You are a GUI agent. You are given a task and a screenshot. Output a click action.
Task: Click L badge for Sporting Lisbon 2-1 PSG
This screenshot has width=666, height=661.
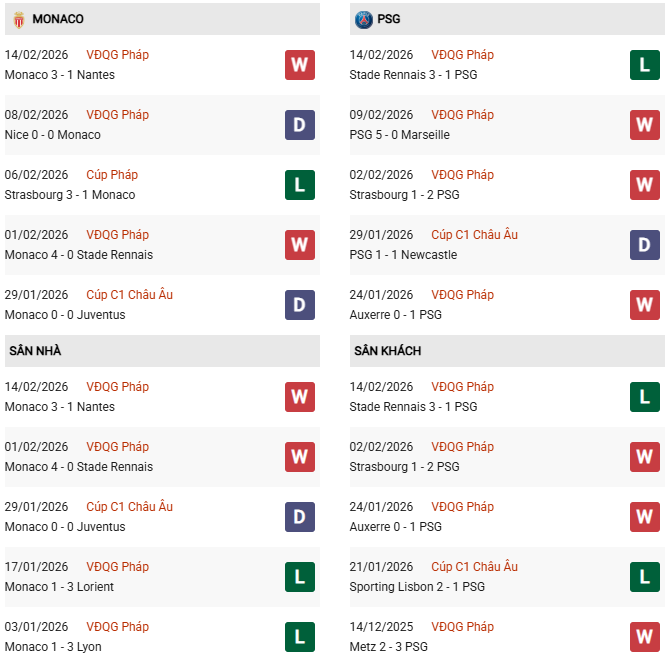click(644, 577)
